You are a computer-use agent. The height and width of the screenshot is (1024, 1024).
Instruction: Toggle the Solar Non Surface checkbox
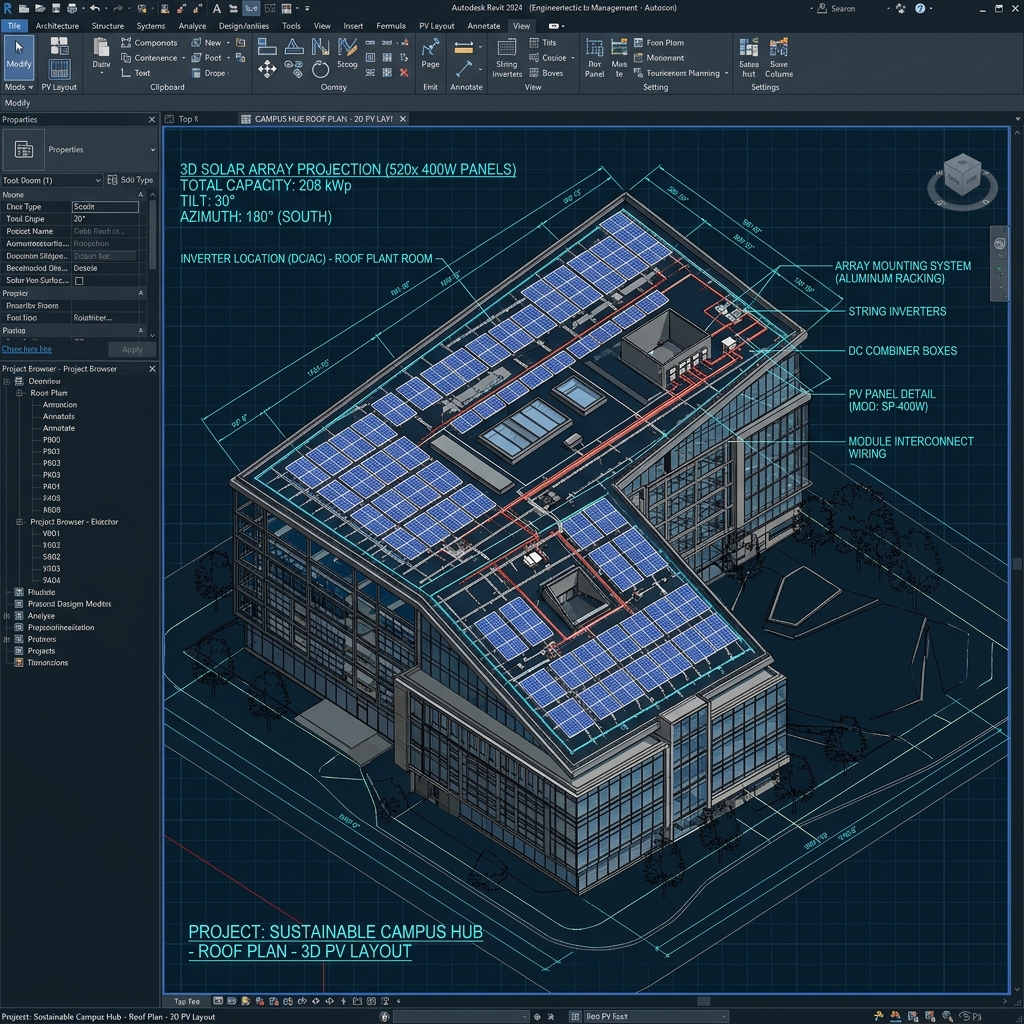pyautogui.click(x=79, y=281)
